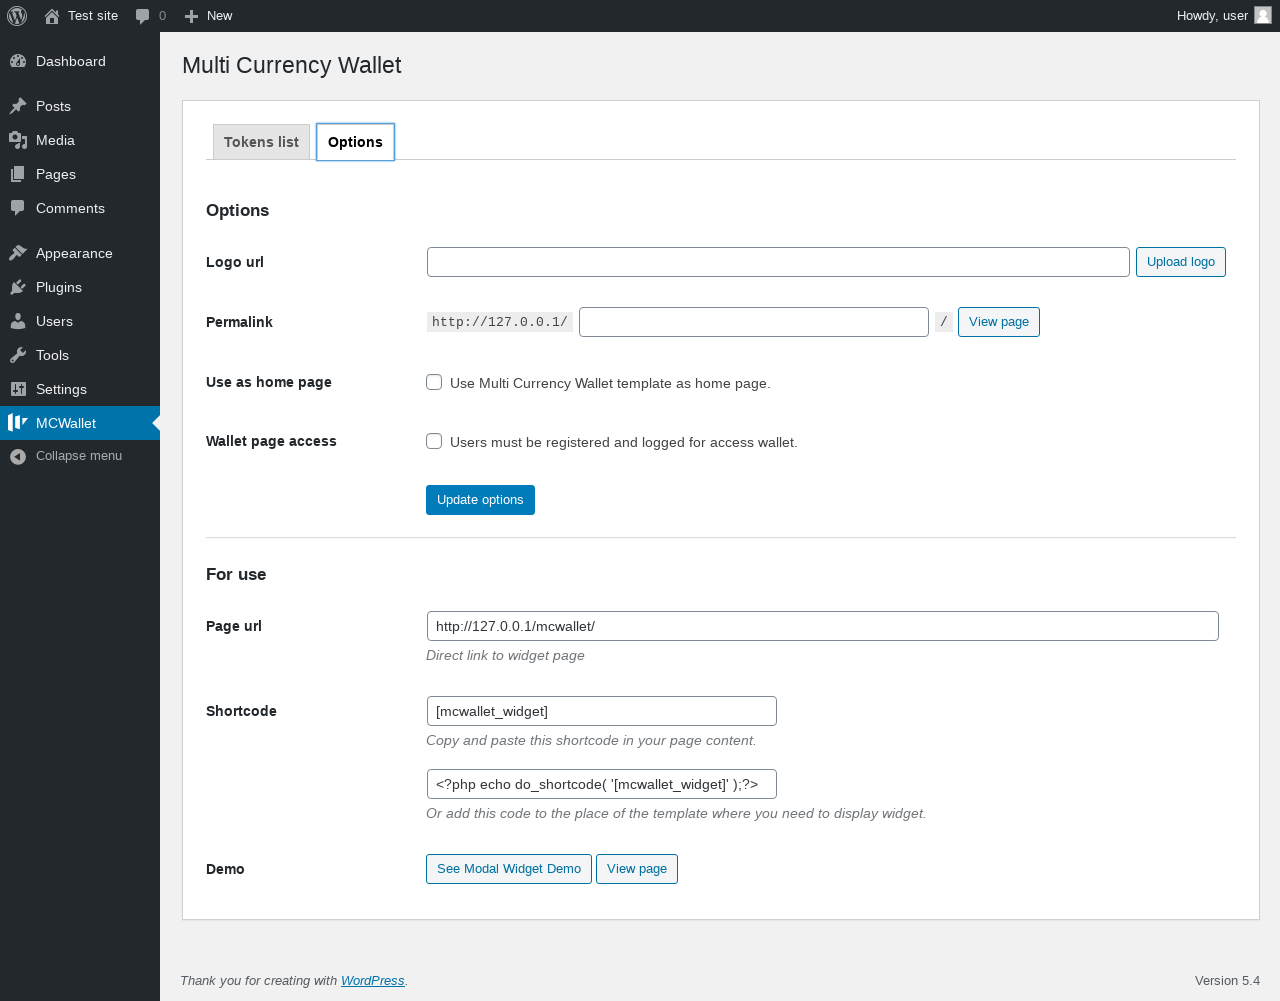
Task: Click the user avatar in the top bar
Action: [1263, 15]
